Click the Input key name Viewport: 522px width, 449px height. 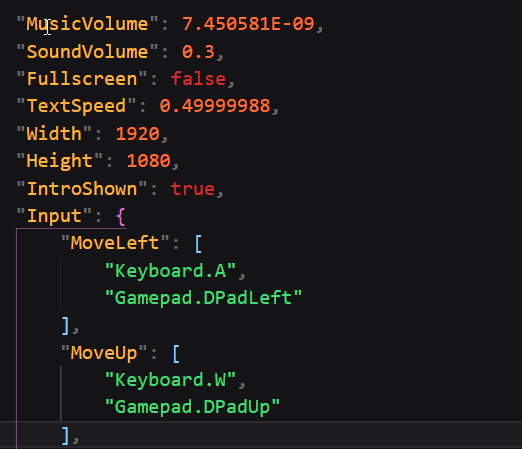point(54,216)
